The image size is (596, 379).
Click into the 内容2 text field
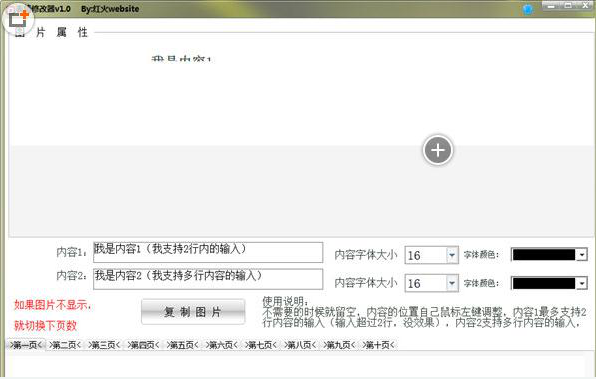pos(208,279)
